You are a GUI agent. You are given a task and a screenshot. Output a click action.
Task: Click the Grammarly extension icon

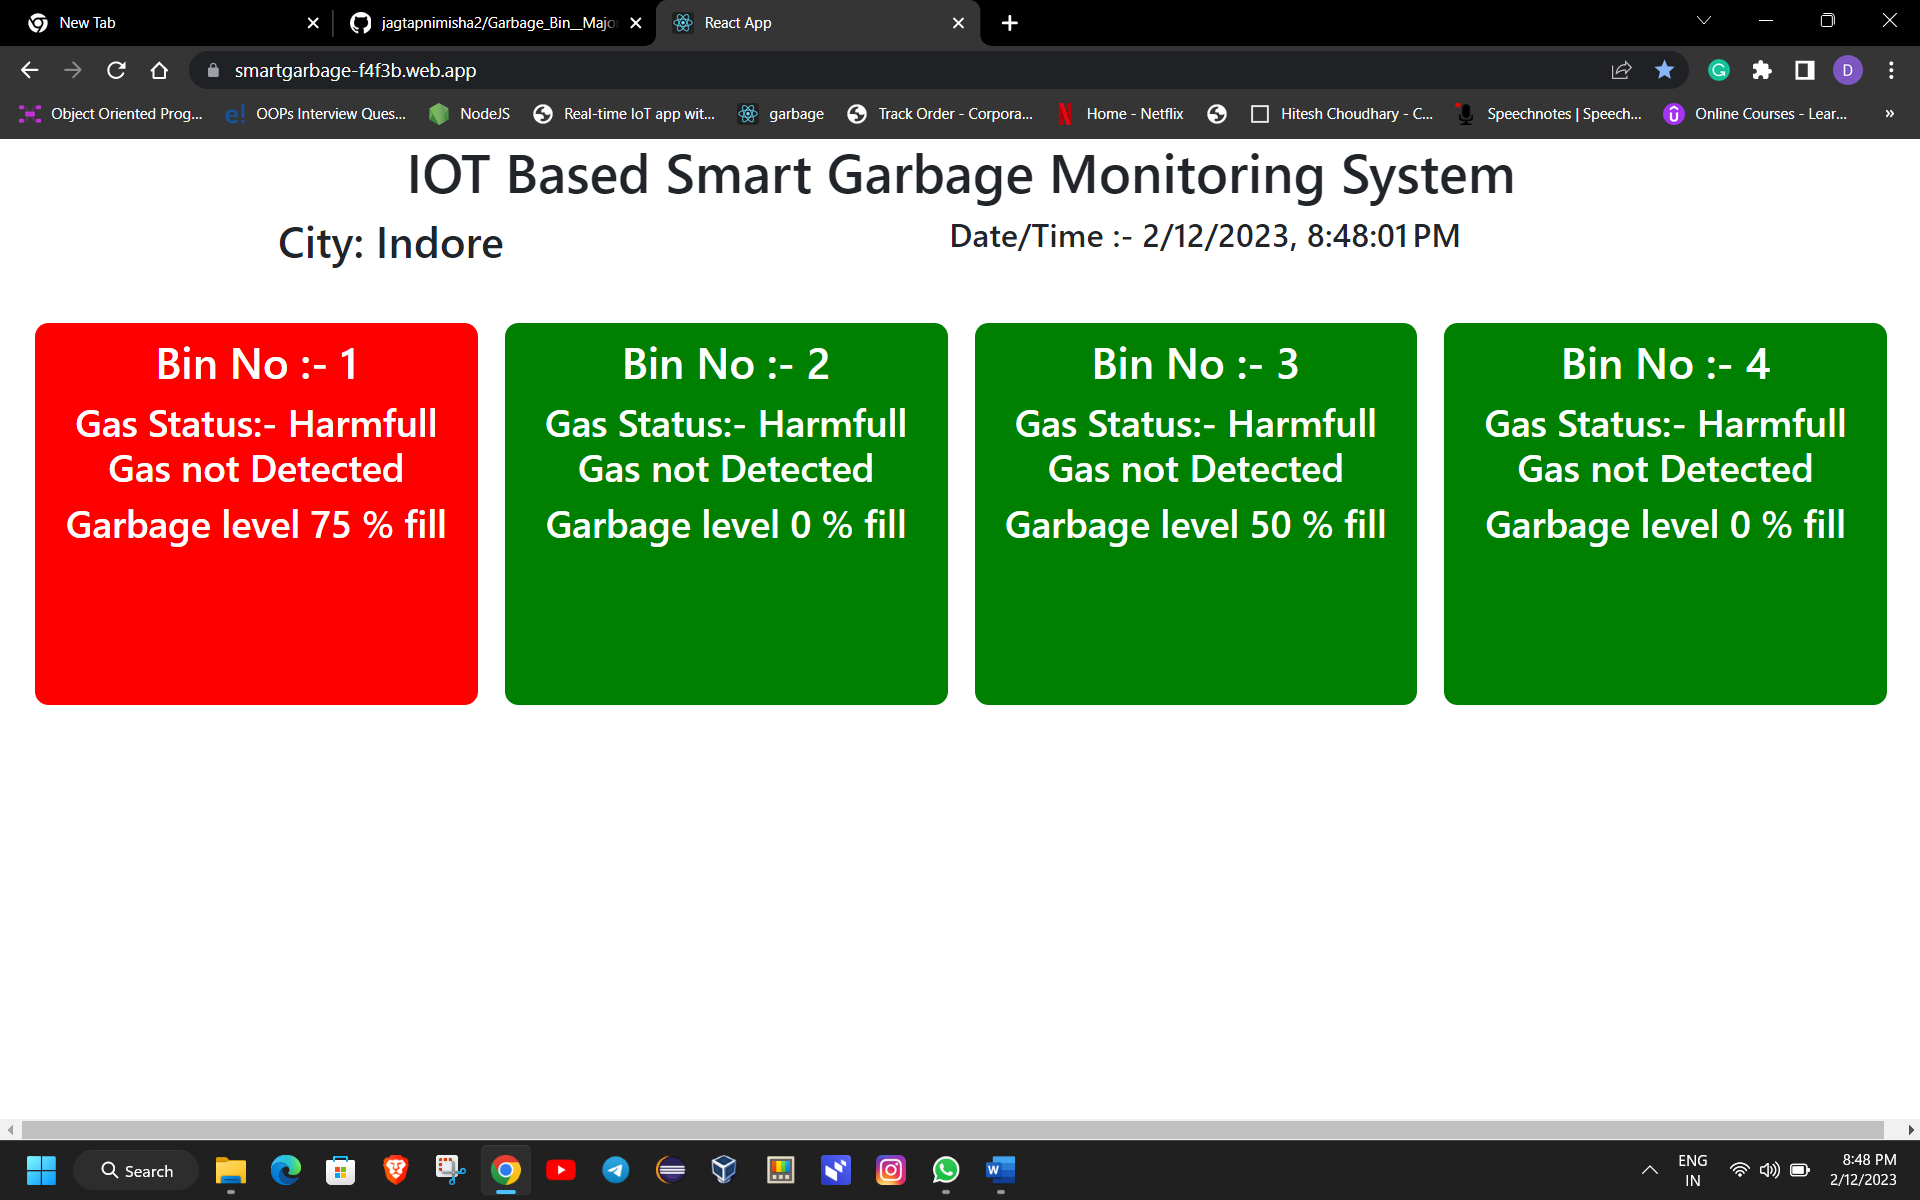pyautogui.click(x=1719, y=70)
